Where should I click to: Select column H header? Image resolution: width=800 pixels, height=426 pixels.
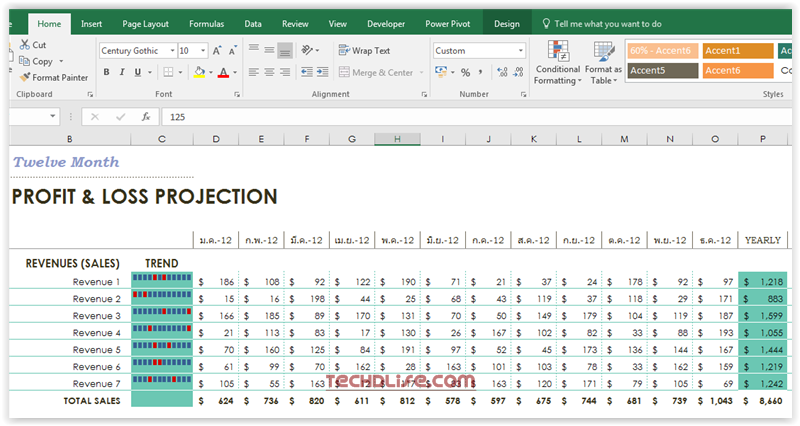pos(397,139)
